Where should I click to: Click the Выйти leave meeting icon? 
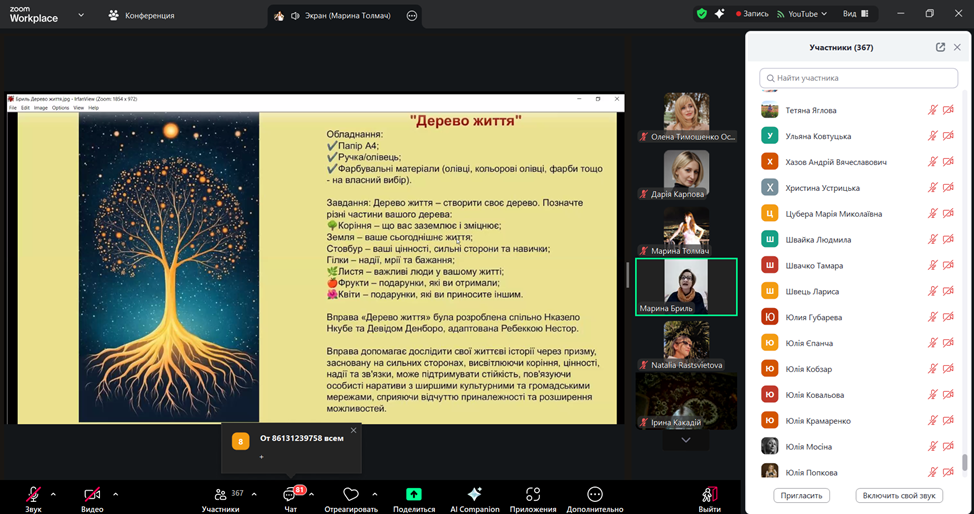tap(709, 494)
